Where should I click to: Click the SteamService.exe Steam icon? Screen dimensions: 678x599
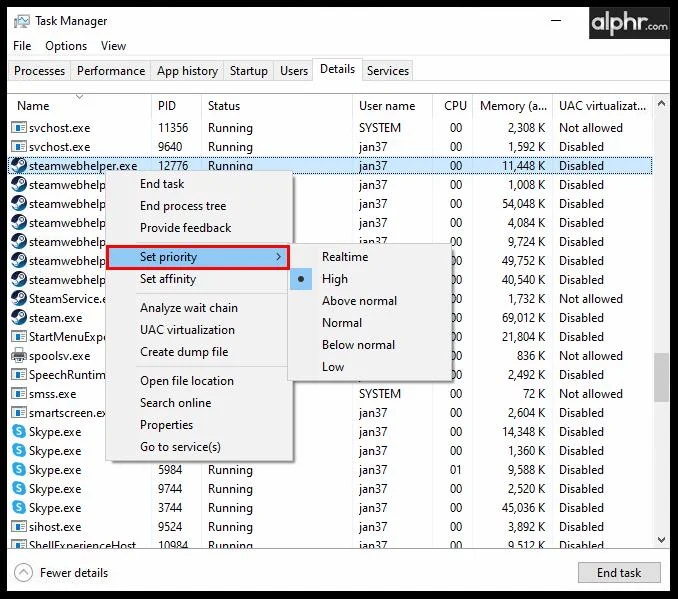point(19,298)
